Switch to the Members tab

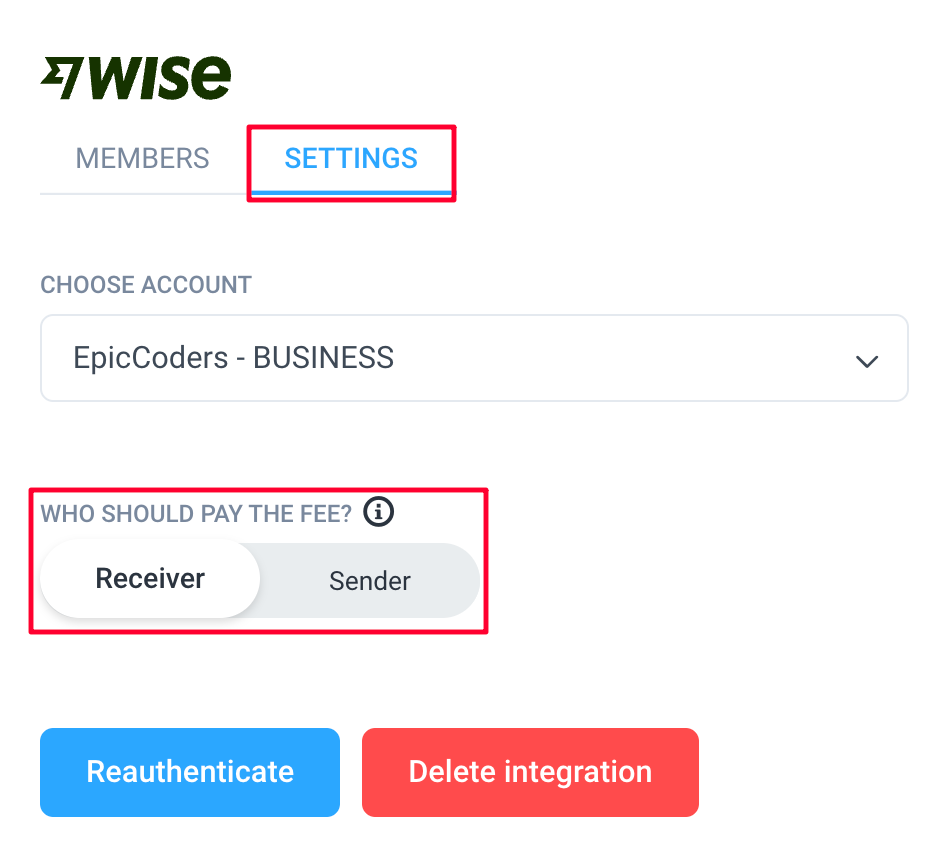coord(142,158)
